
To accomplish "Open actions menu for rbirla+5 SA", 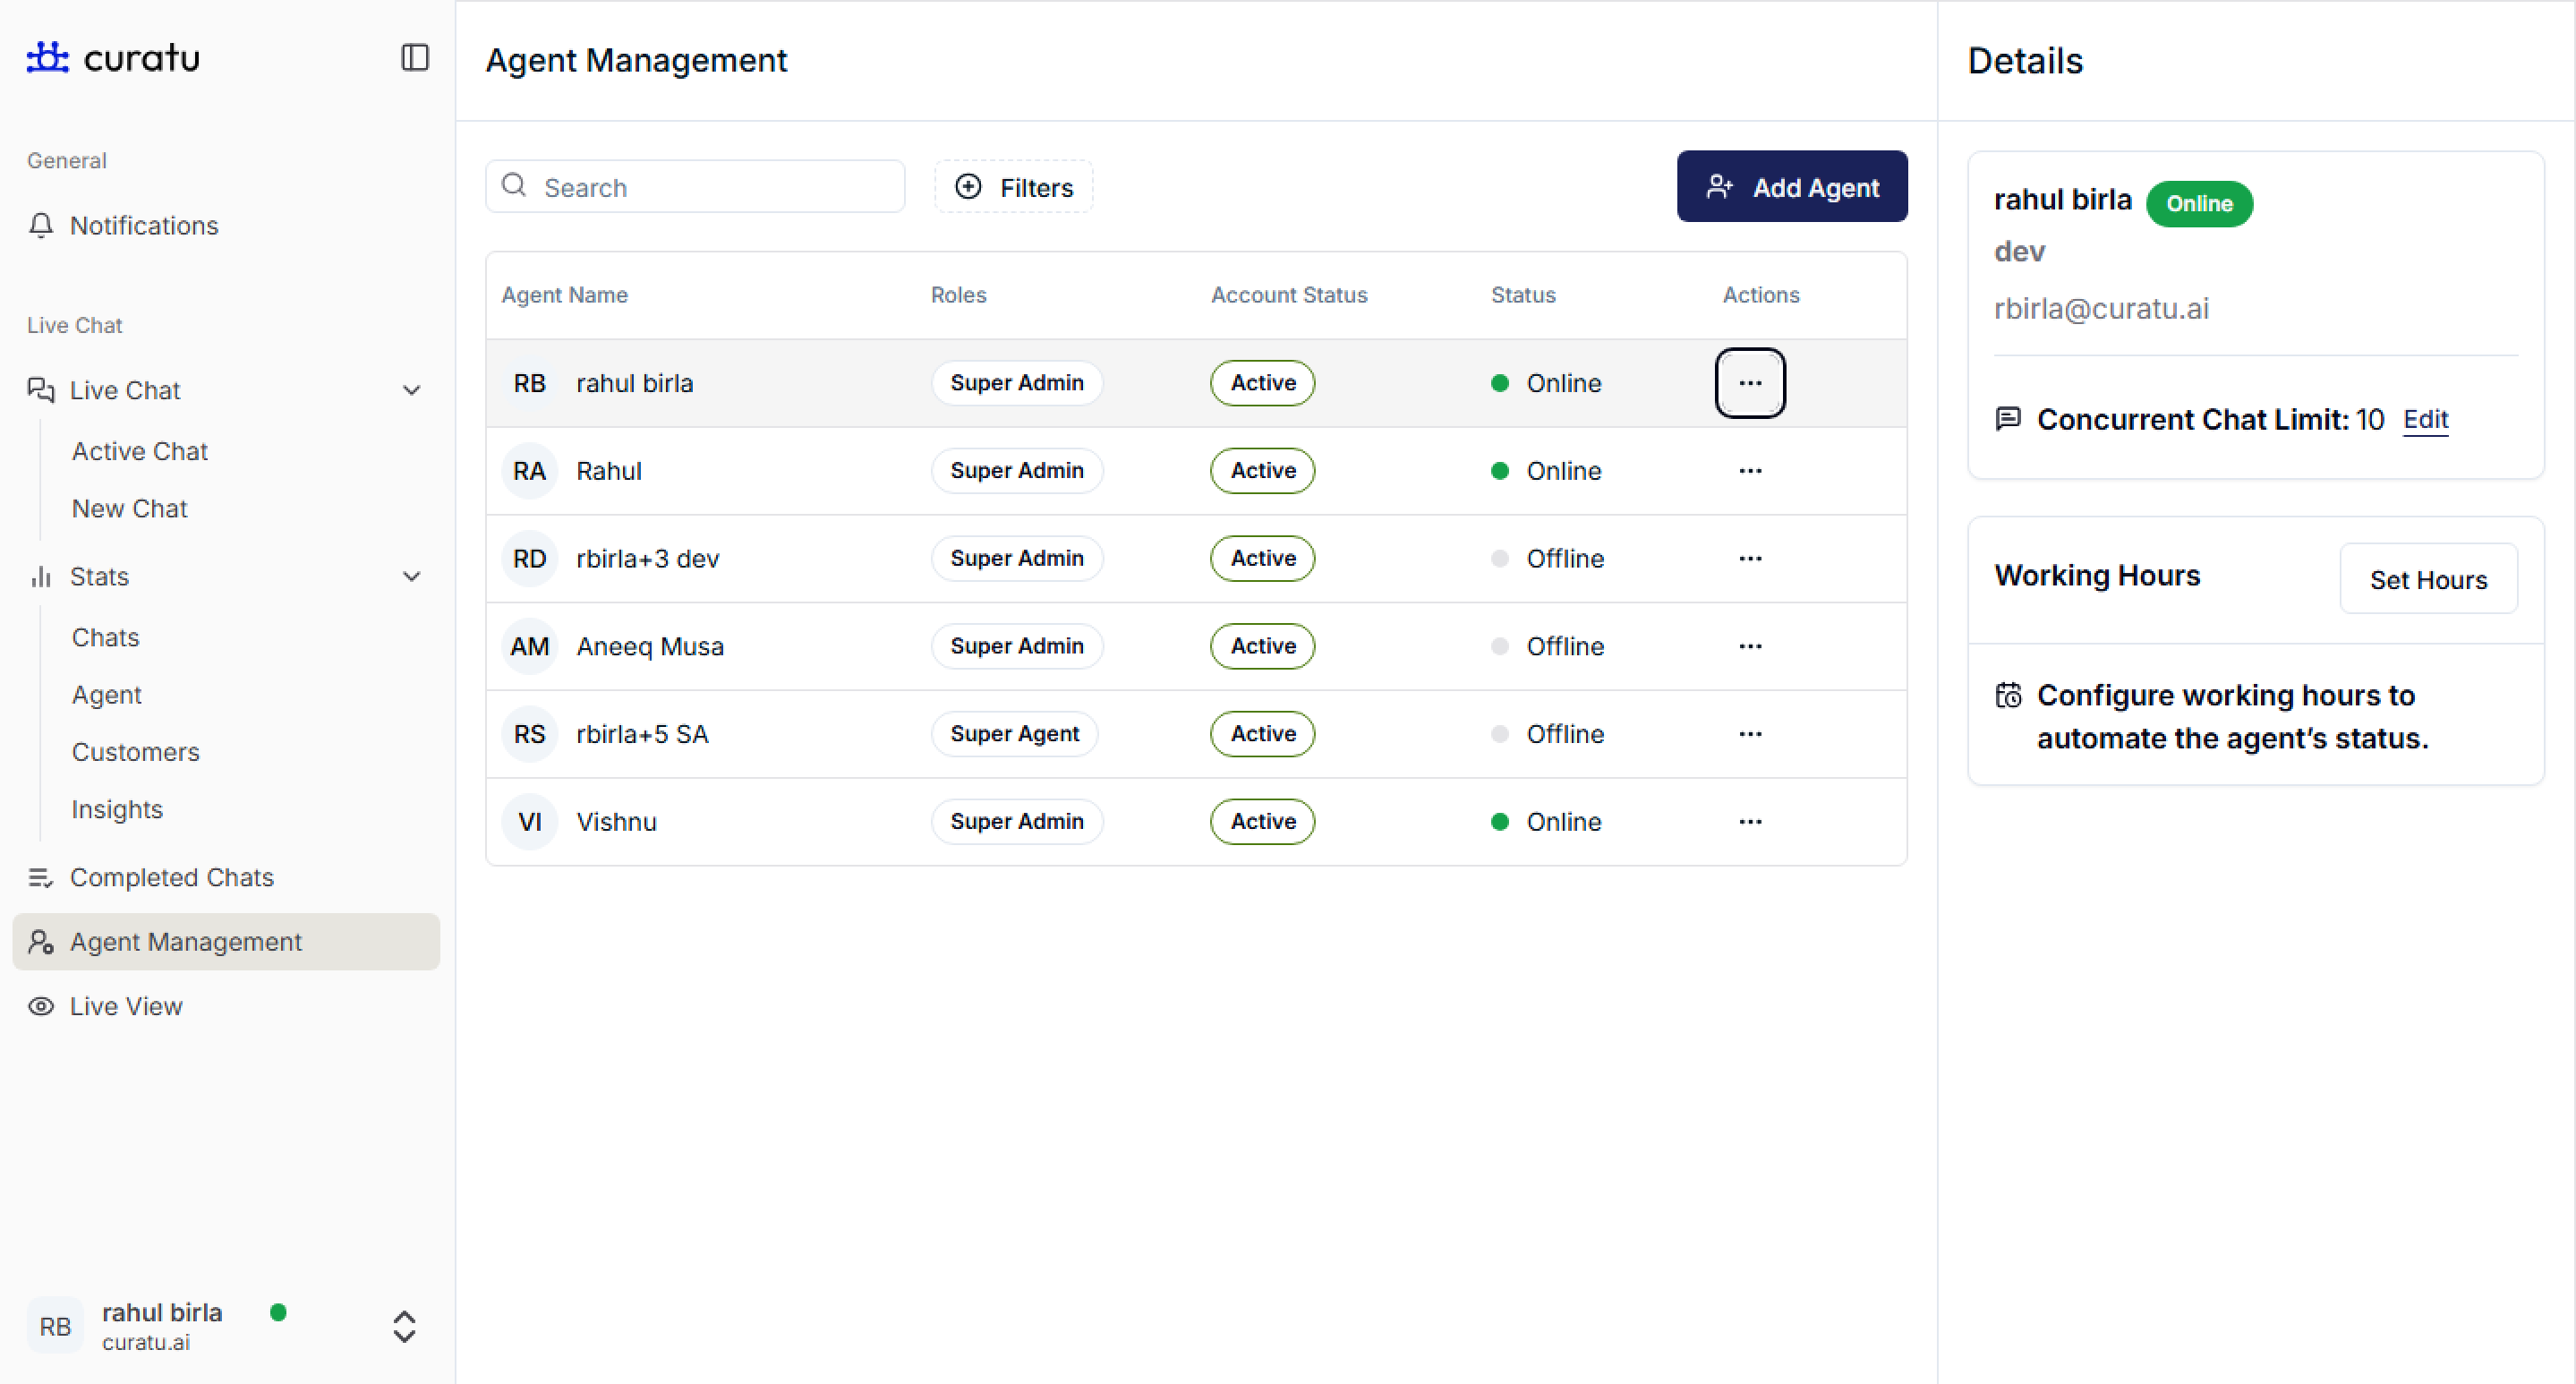I will pyautogui.click(x=1749, y=734).
